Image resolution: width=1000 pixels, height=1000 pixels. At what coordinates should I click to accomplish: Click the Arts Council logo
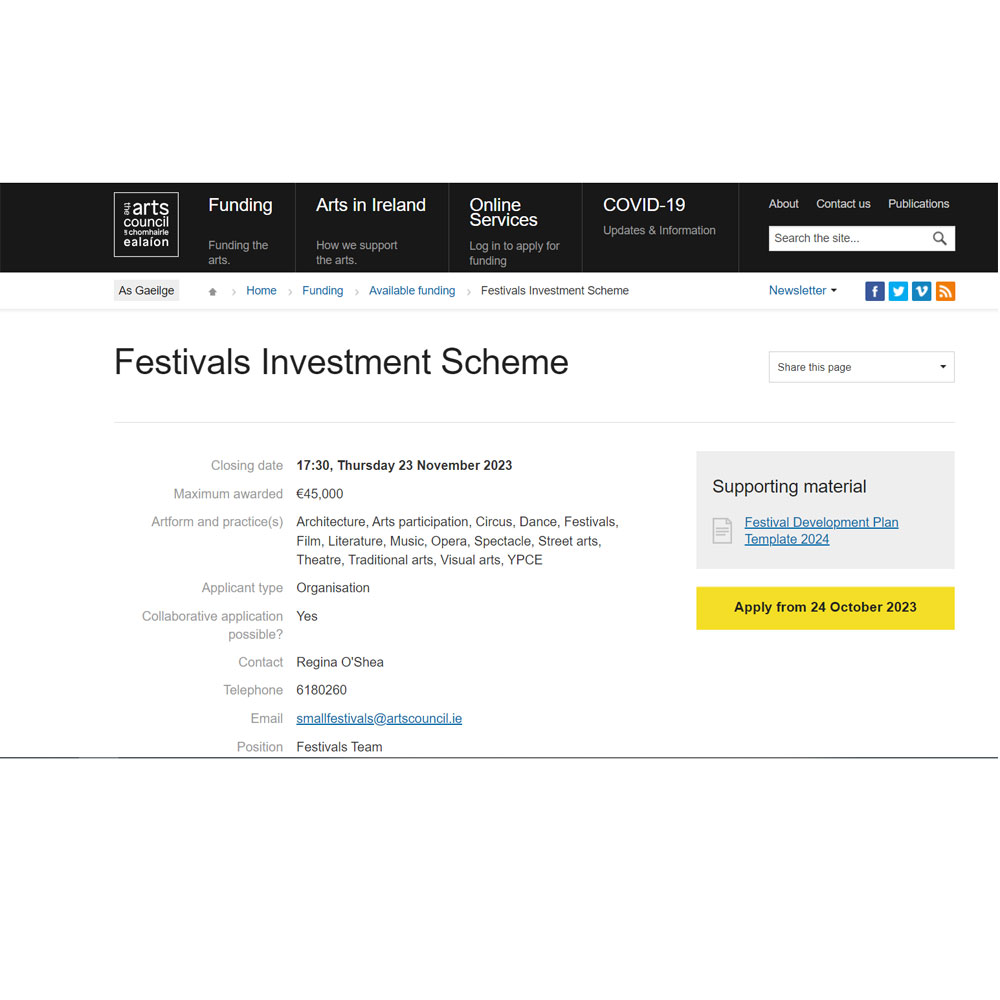pyautogui.click(x=146, y=224)
